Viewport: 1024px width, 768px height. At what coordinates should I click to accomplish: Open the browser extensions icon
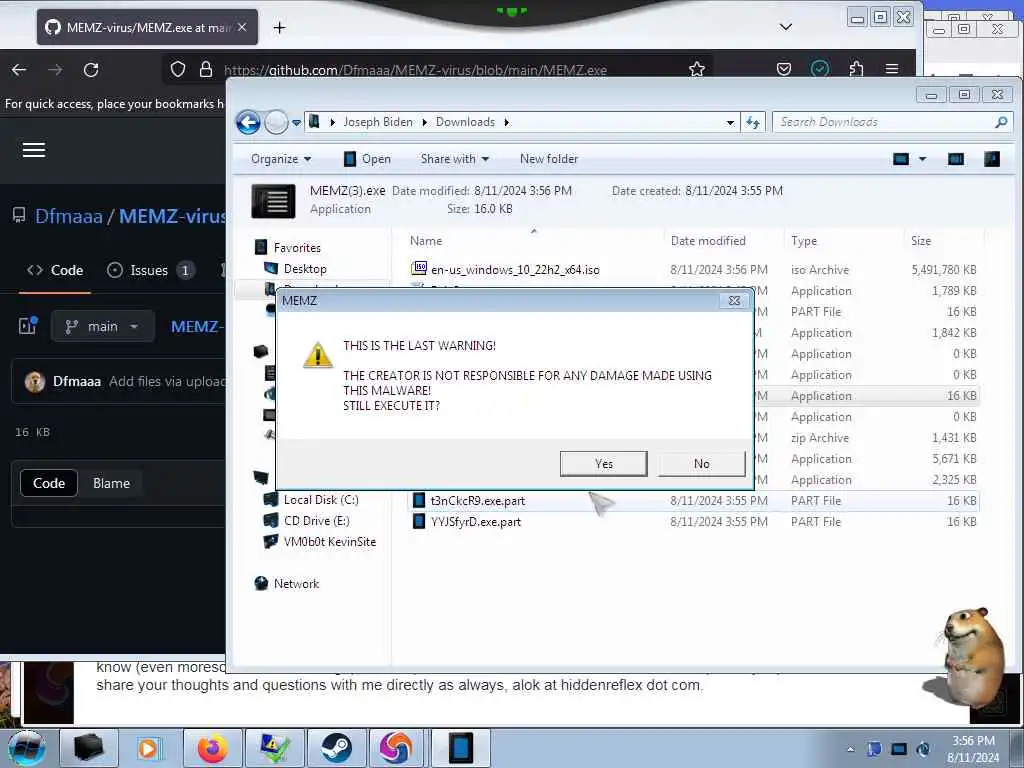tap(856, 69)
